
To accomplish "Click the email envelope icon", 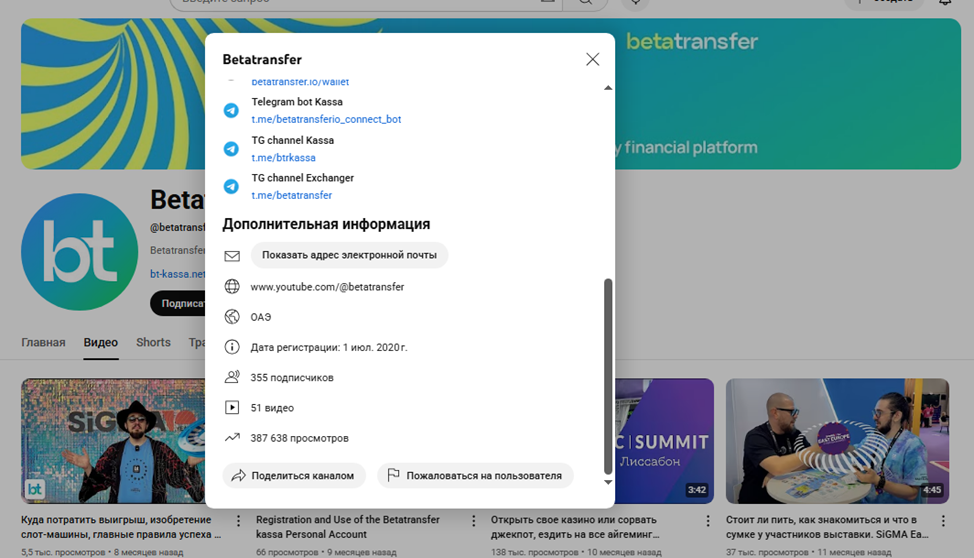I will pyautogui.click(x=232, y=255).
